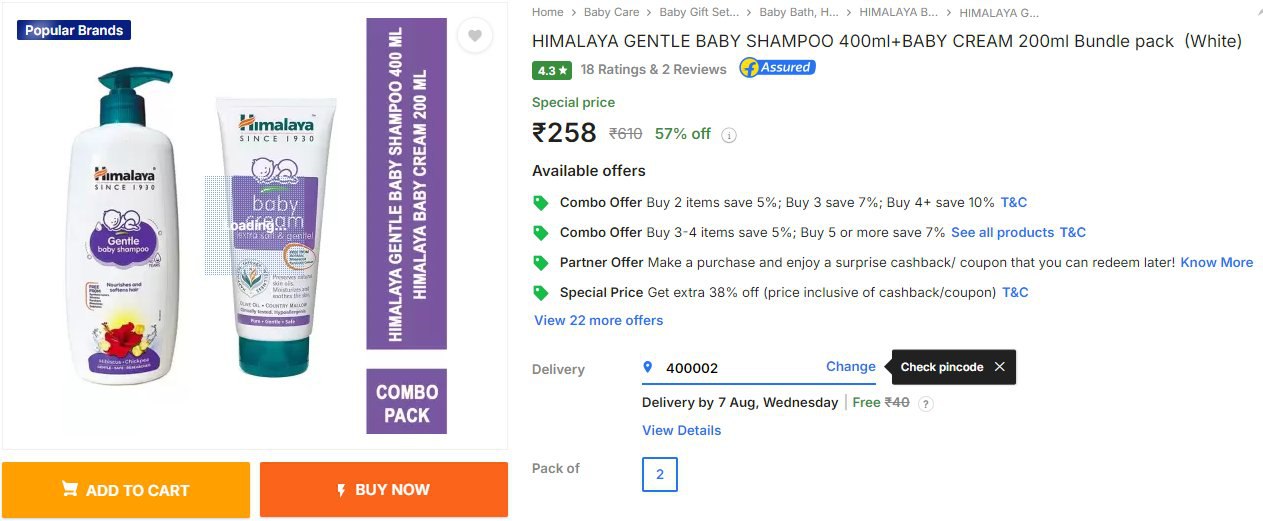This screenshot has width=1263, height=521.
Task: Open Know More for Partner Offer
Action: point(1216,263)
